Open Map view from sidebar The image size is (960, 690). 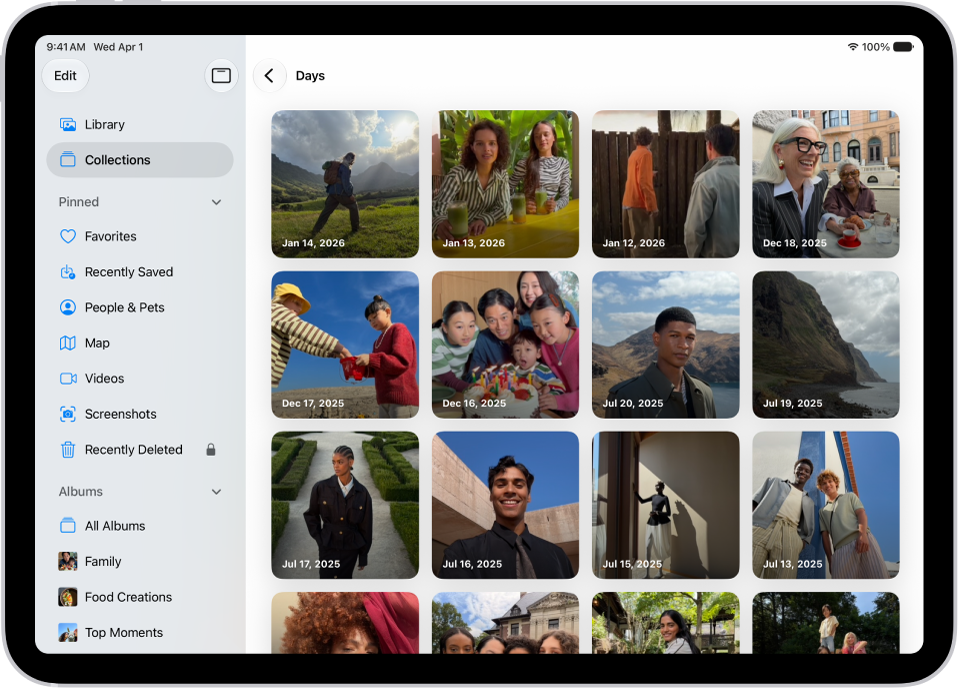coord(140,343)
